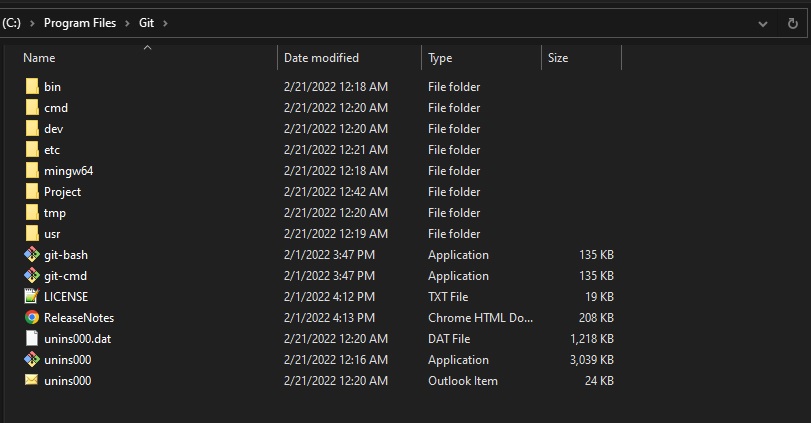Click the refresh button in address bar
811x423 pixels.
(x=791, y=22)
